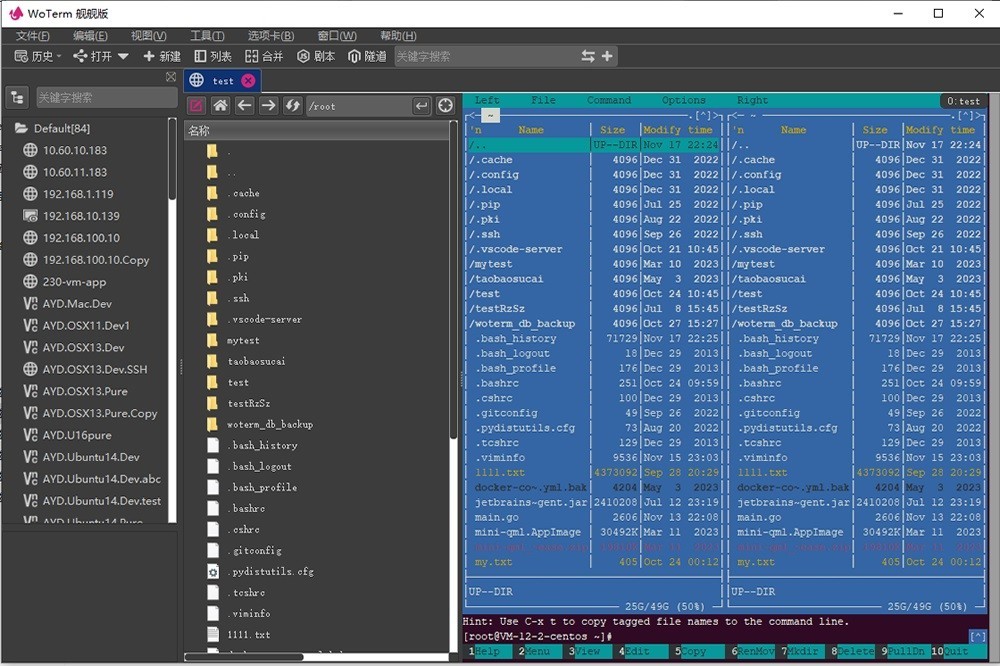Viewport: 1000px width, 666px height.
Task: Click the home directory icon in file browser
Action: 221,106
